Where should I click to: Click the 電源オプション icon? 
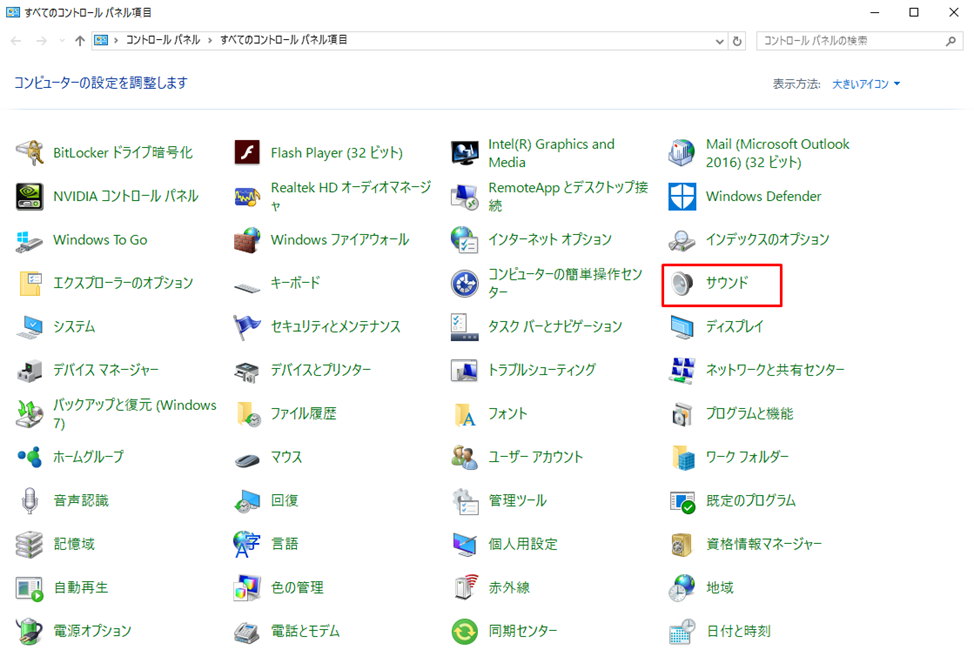click(30, 631)
